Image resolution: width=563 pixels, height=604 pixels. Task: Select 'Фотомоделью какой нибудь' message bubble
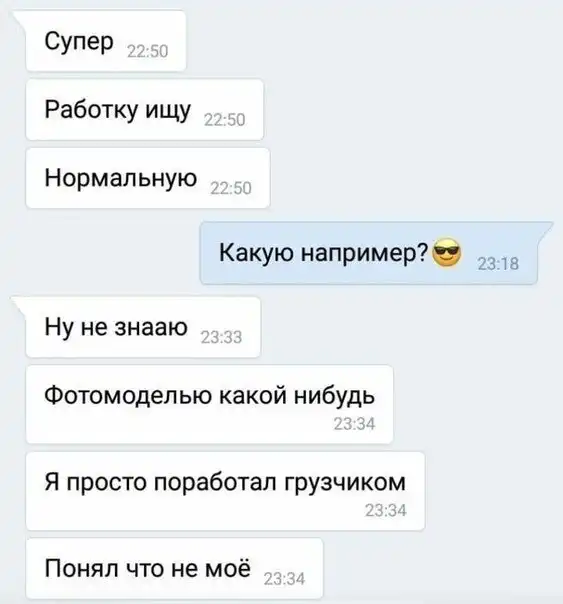tap(209, 404)
